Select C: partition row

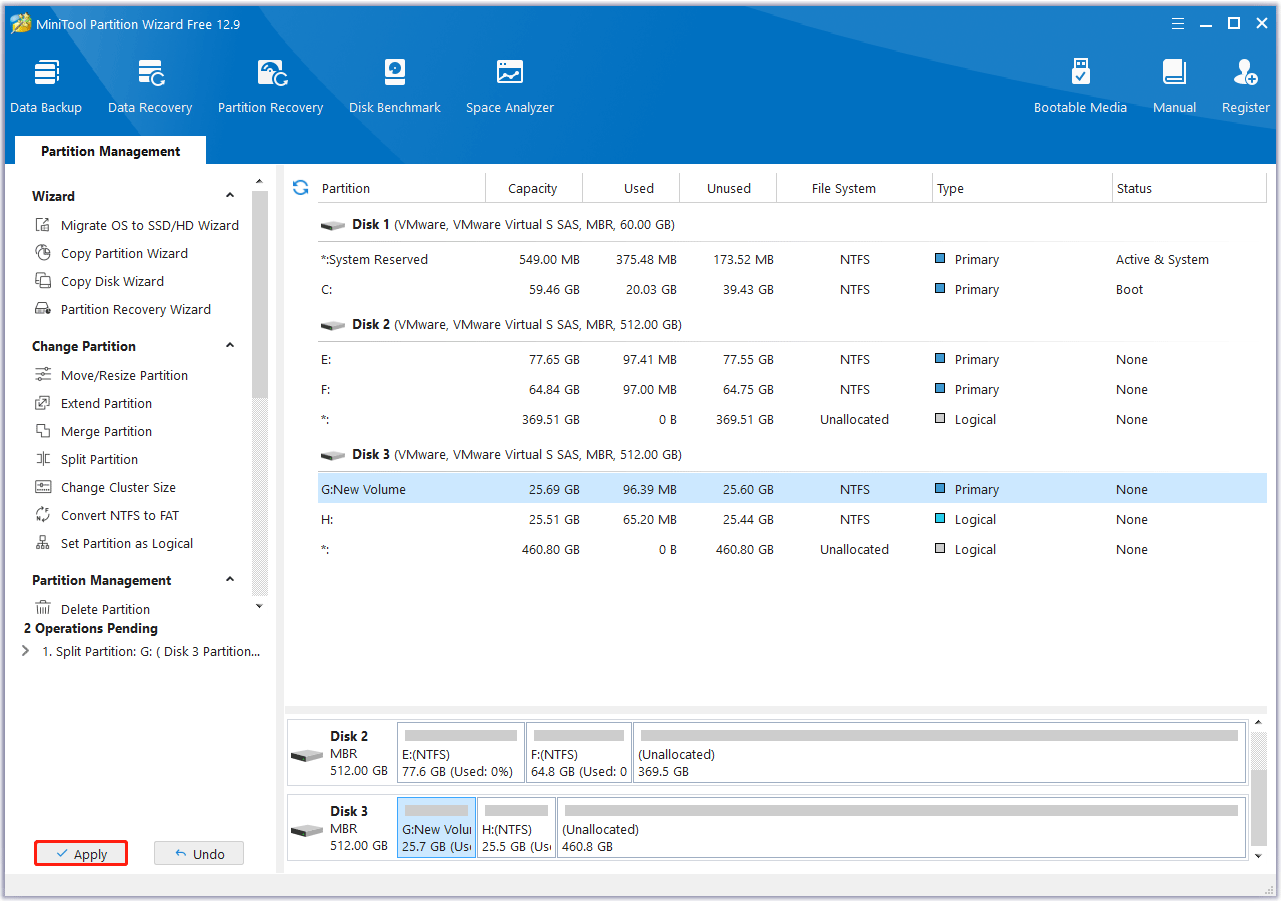click(792, 290)
